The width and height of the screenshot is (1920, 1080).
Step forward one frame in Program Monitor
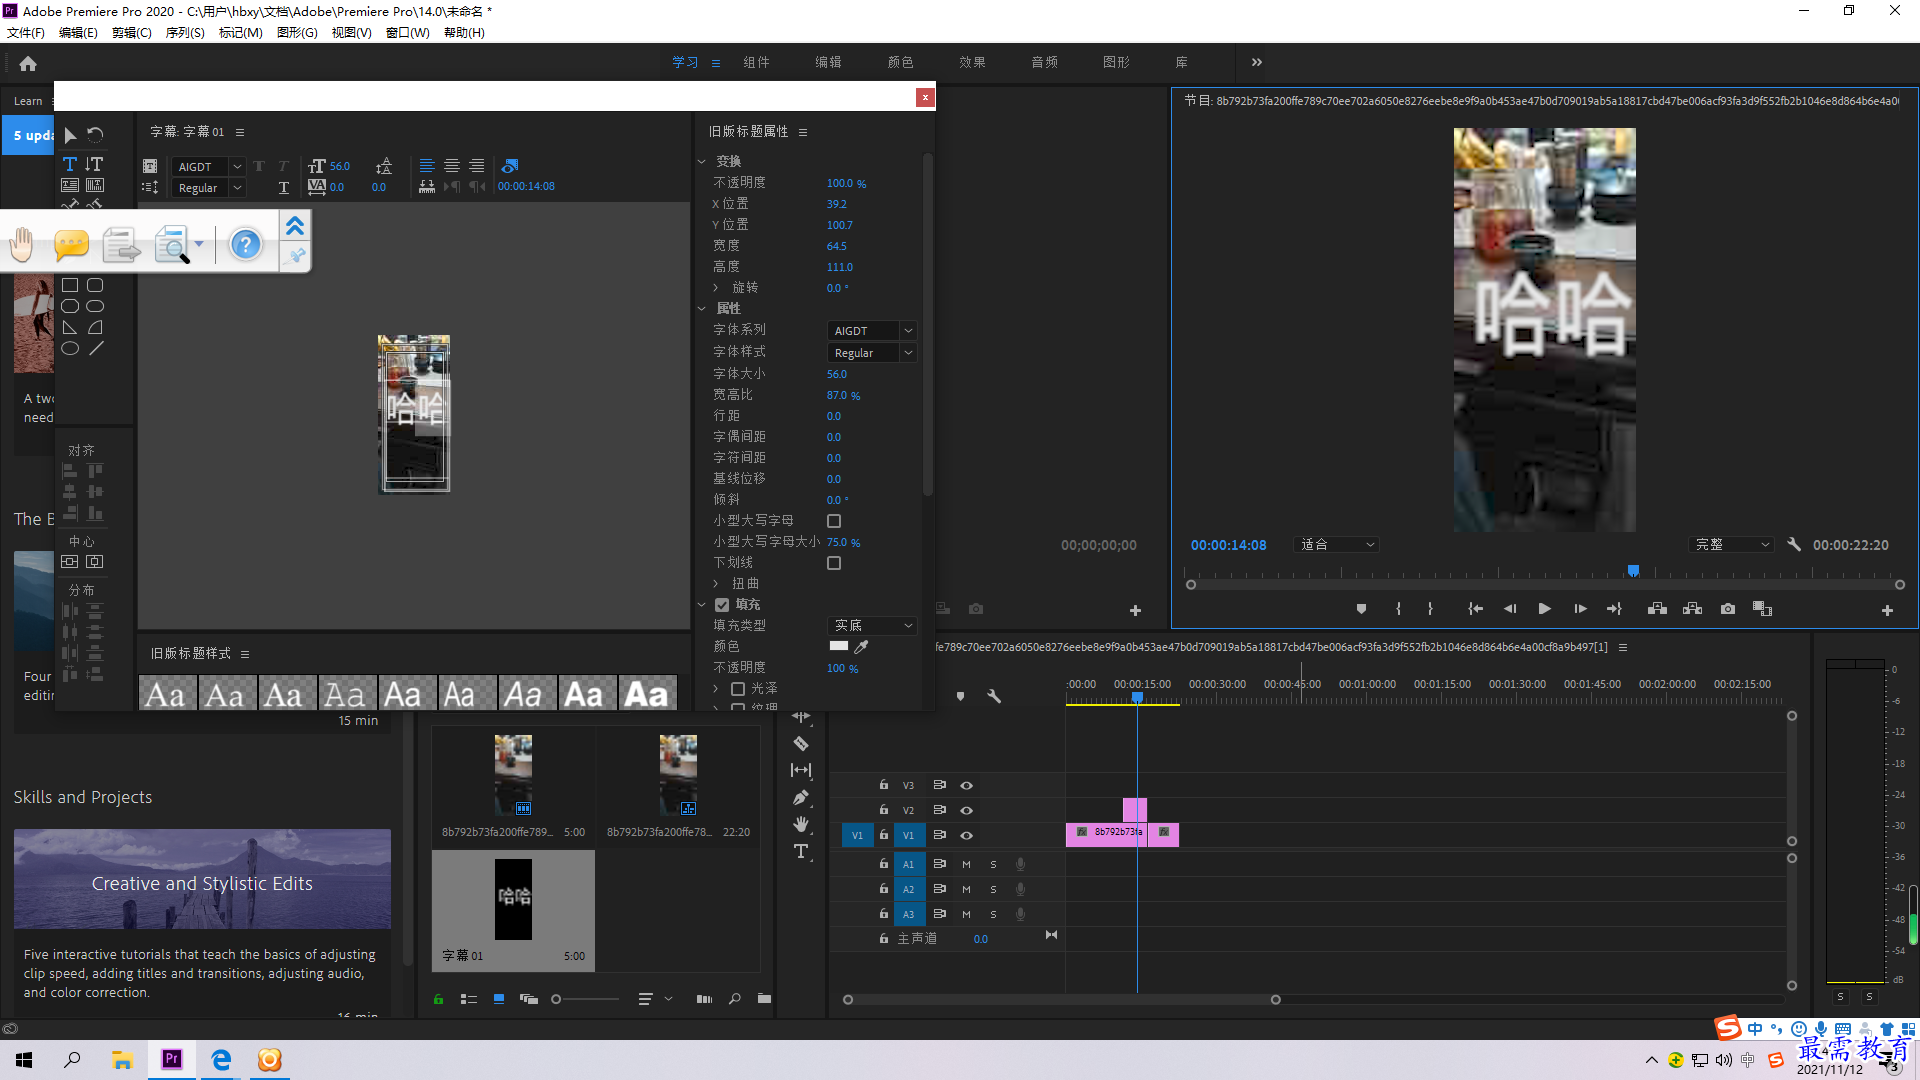[x=1580, y=609]
